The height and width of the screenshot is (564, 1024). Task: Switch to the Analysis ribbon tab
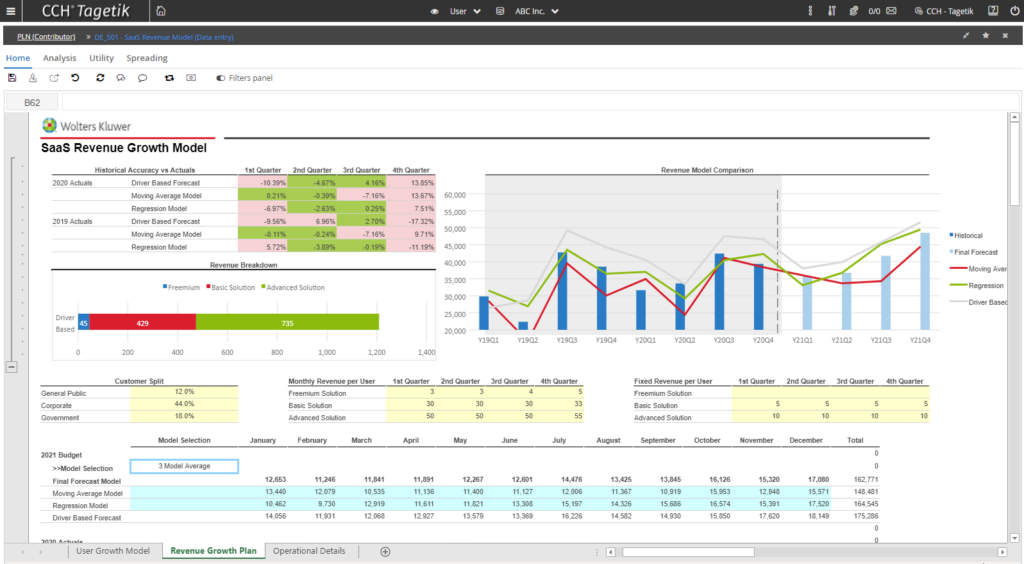[x=59, y=58]
